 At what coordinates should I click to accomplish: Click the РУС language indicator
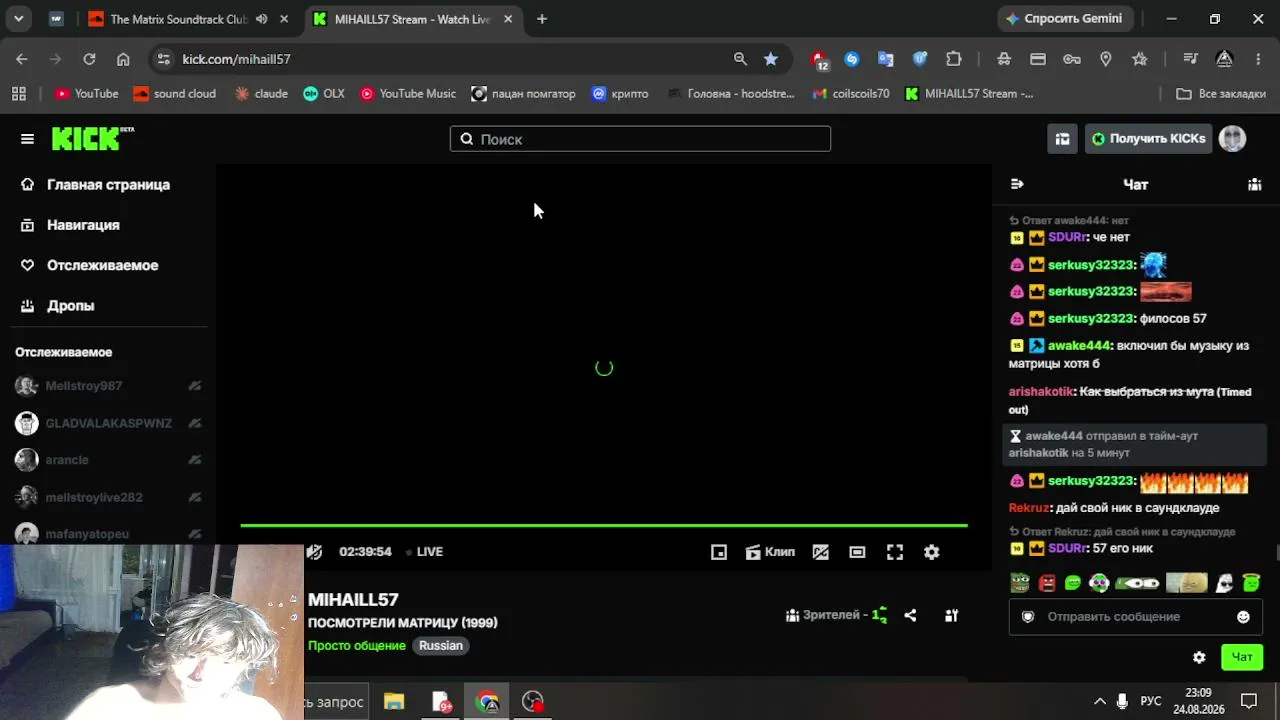[x=1151, y=701]
